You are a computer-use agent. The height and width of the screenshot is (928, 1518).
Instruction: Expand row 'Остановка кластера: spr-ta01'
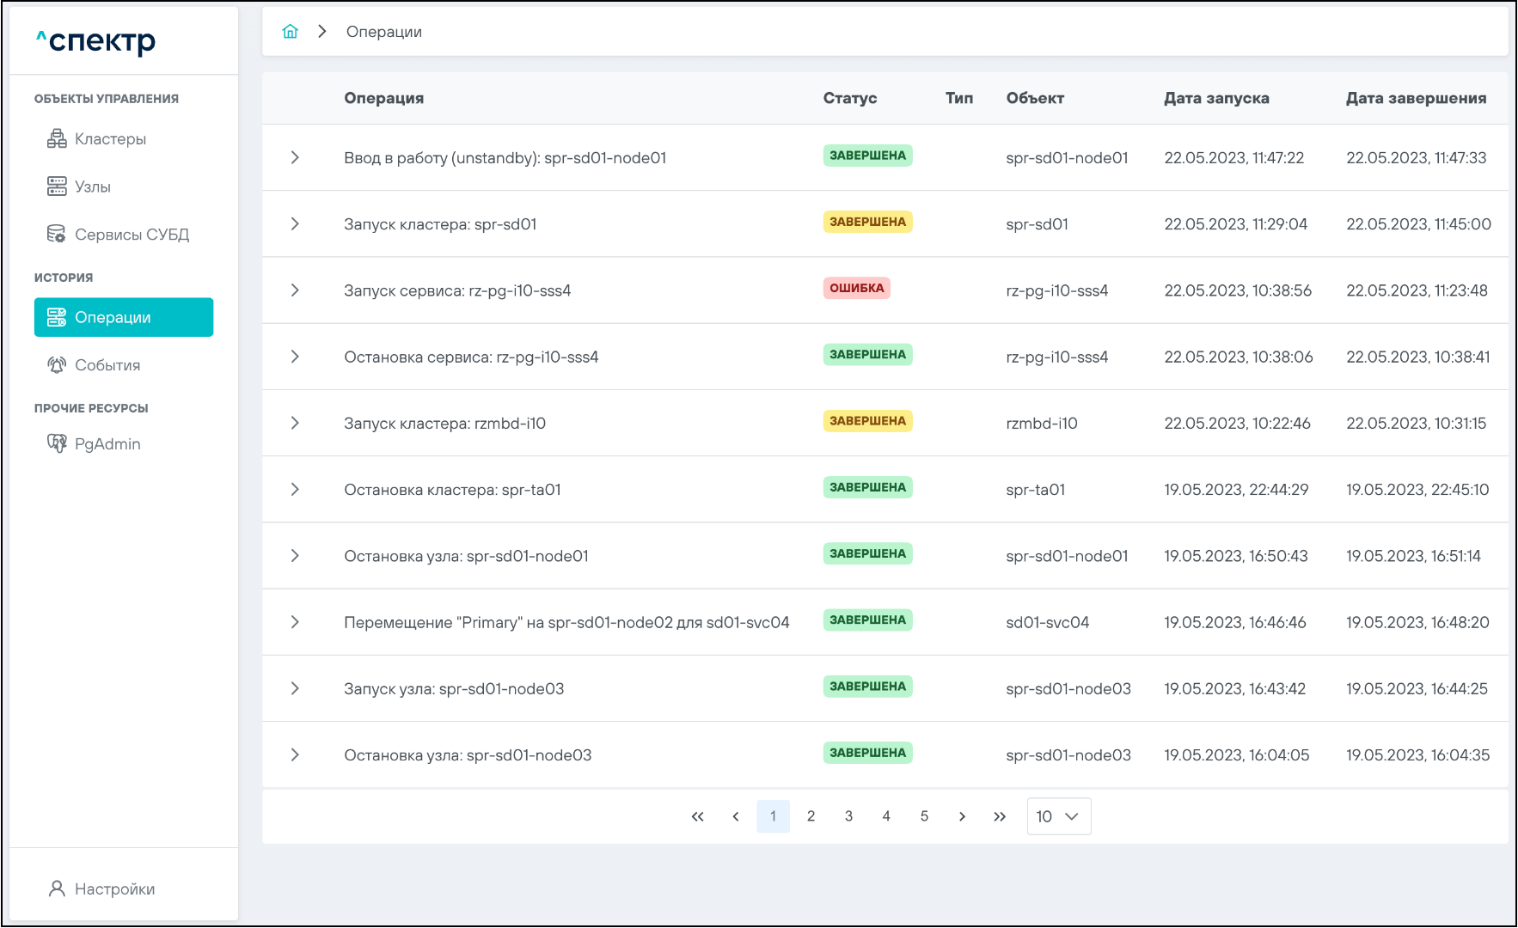pos(295,490)
